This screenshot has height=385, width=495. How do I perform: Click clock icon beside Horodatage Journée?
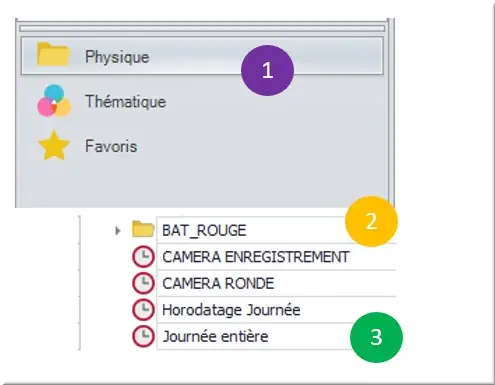143,310
